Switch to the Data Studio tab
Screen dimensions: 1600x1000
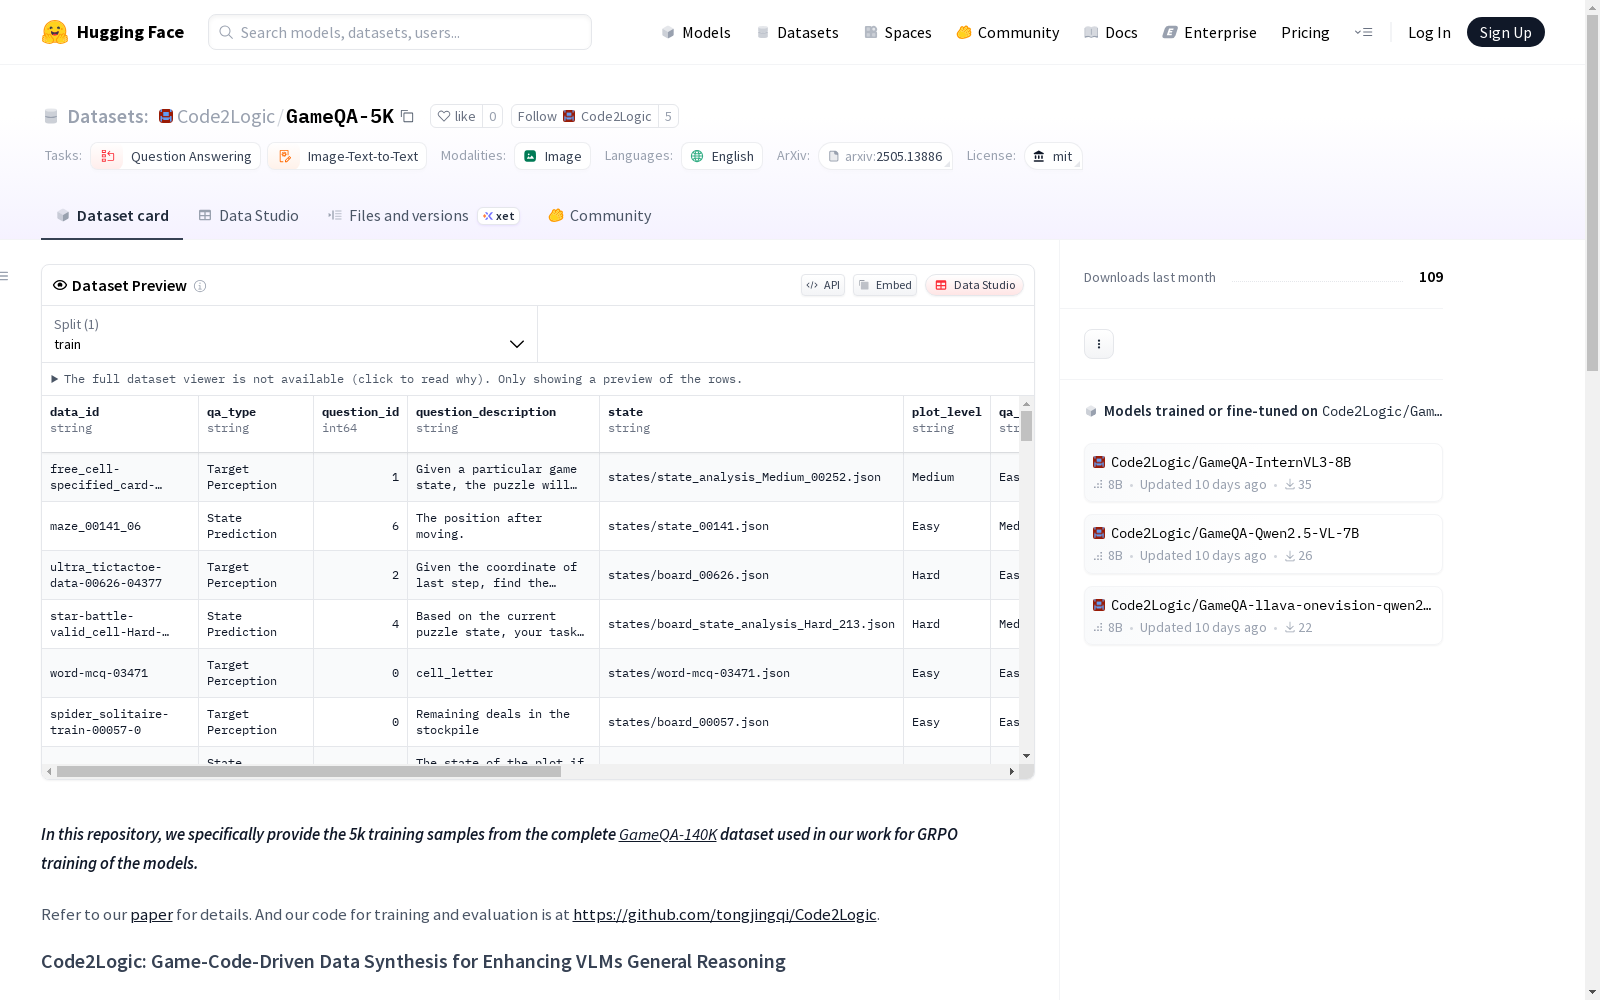click(x=249, y=216)
